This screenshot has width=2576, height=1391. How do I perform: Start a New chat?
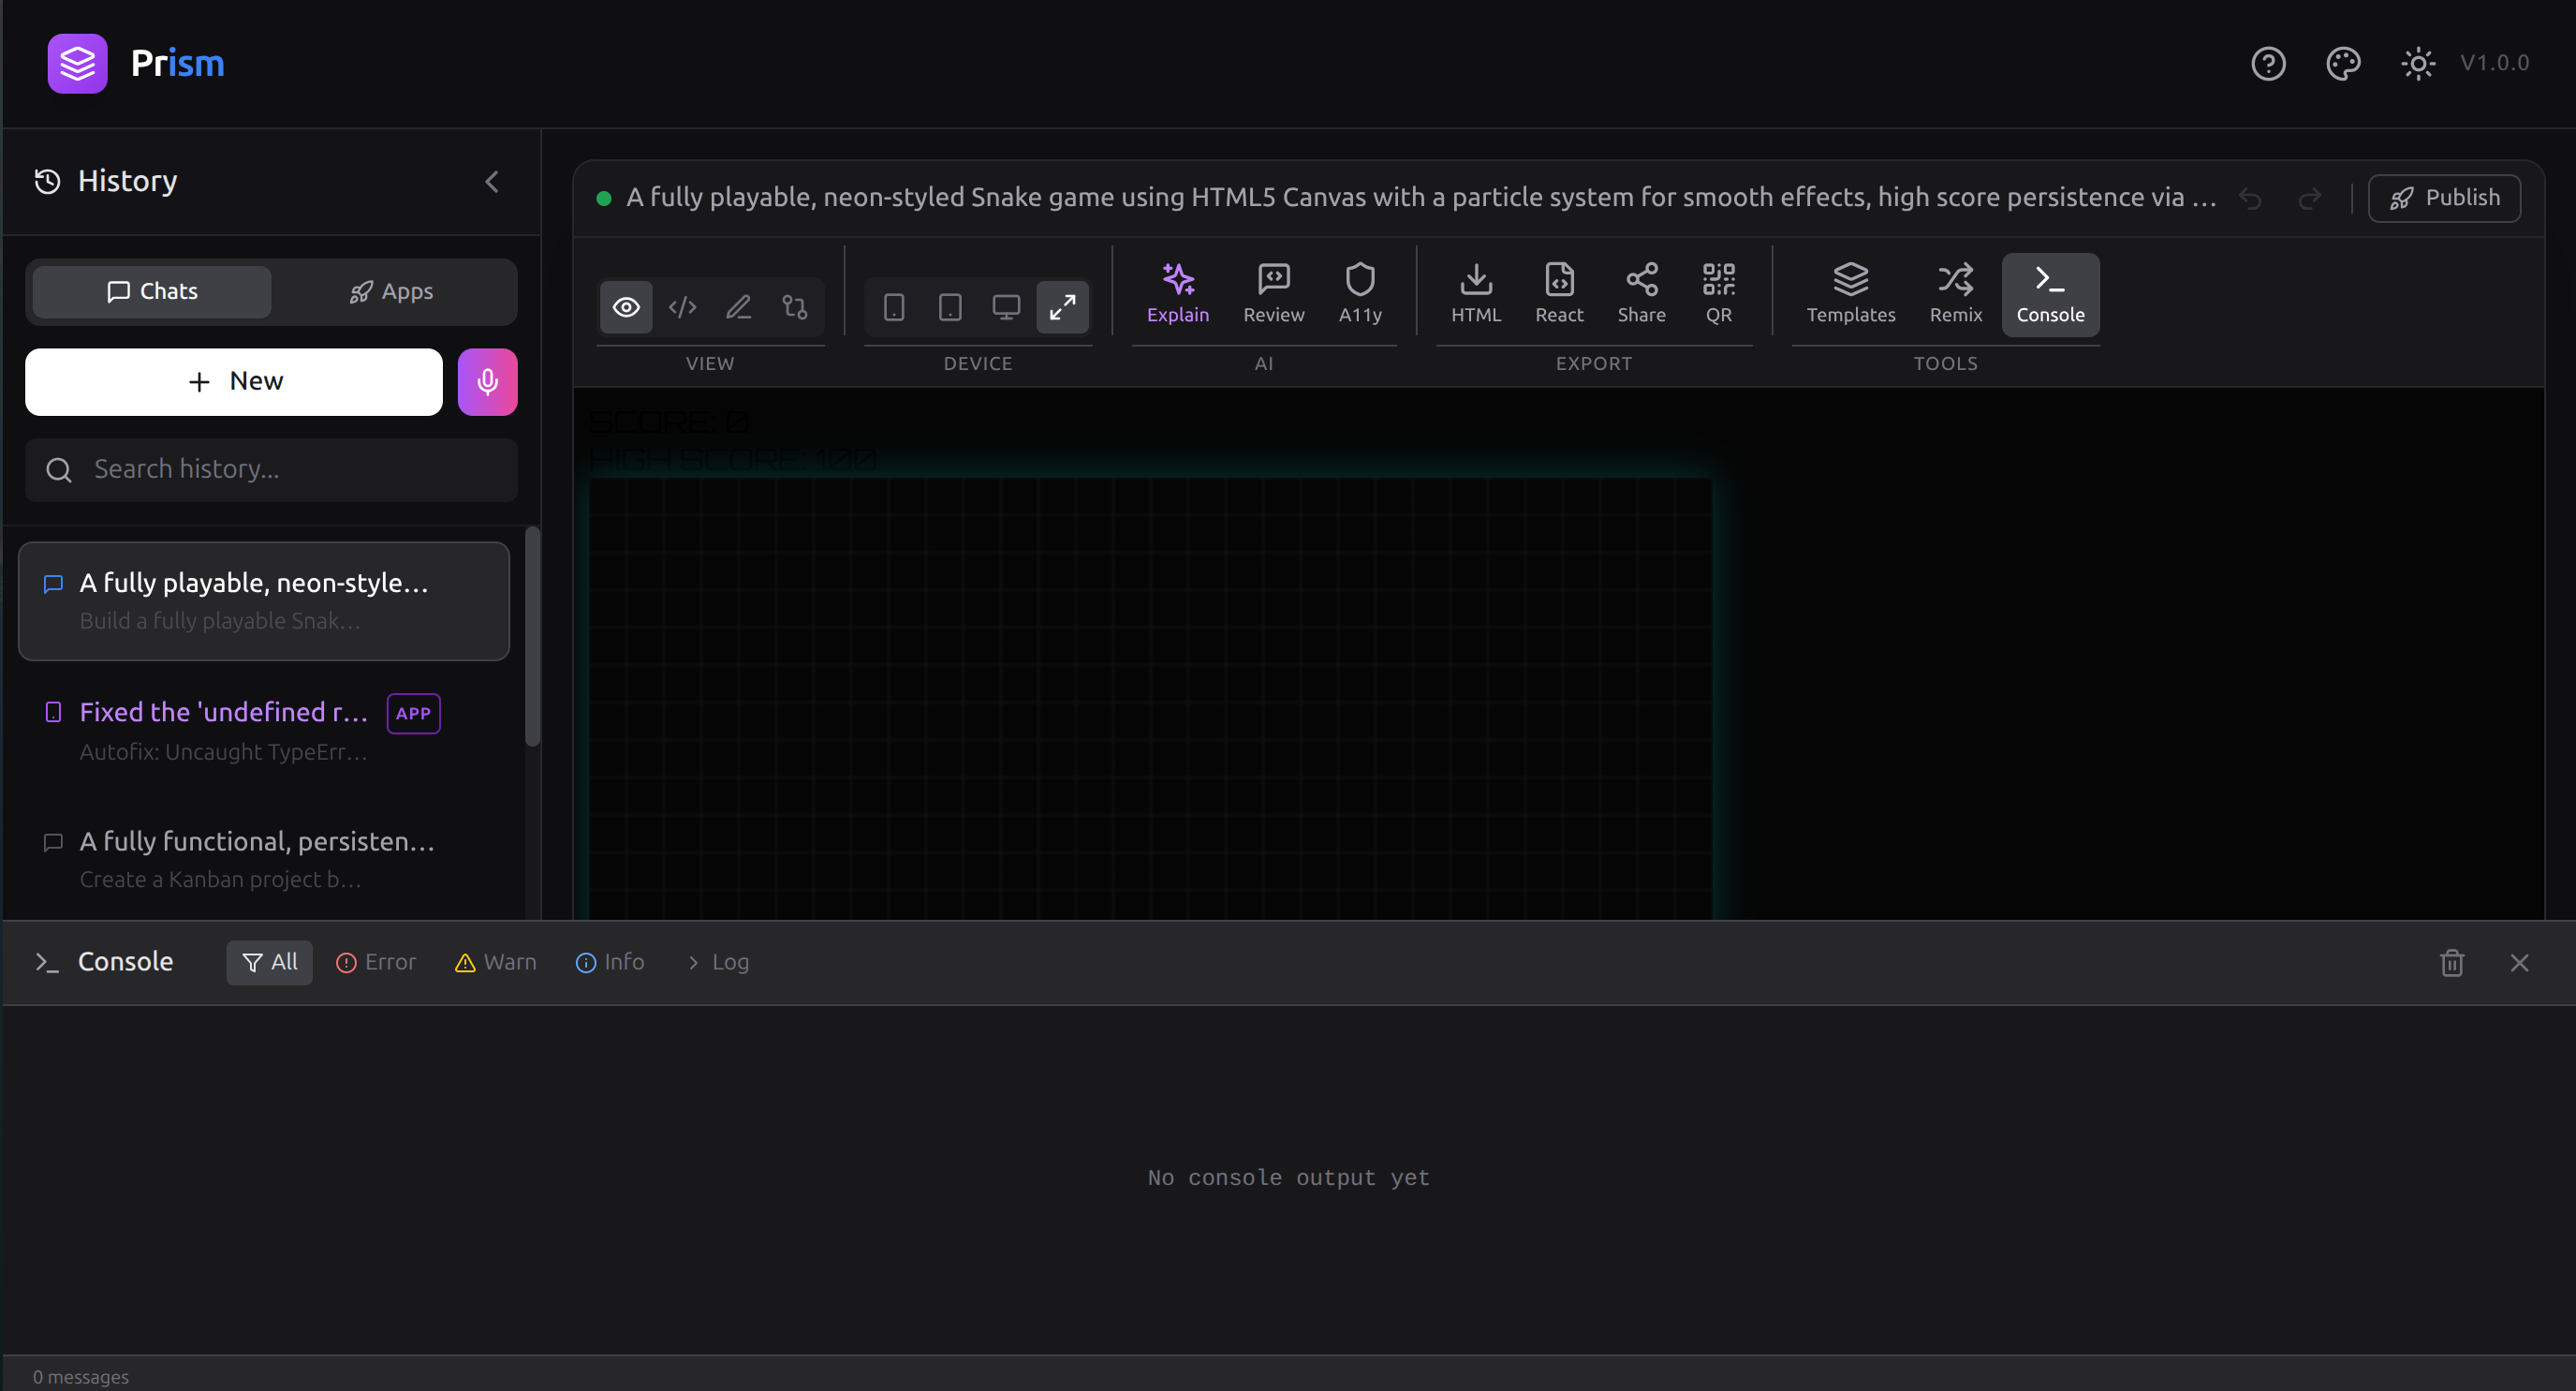[x=234, y=382]
